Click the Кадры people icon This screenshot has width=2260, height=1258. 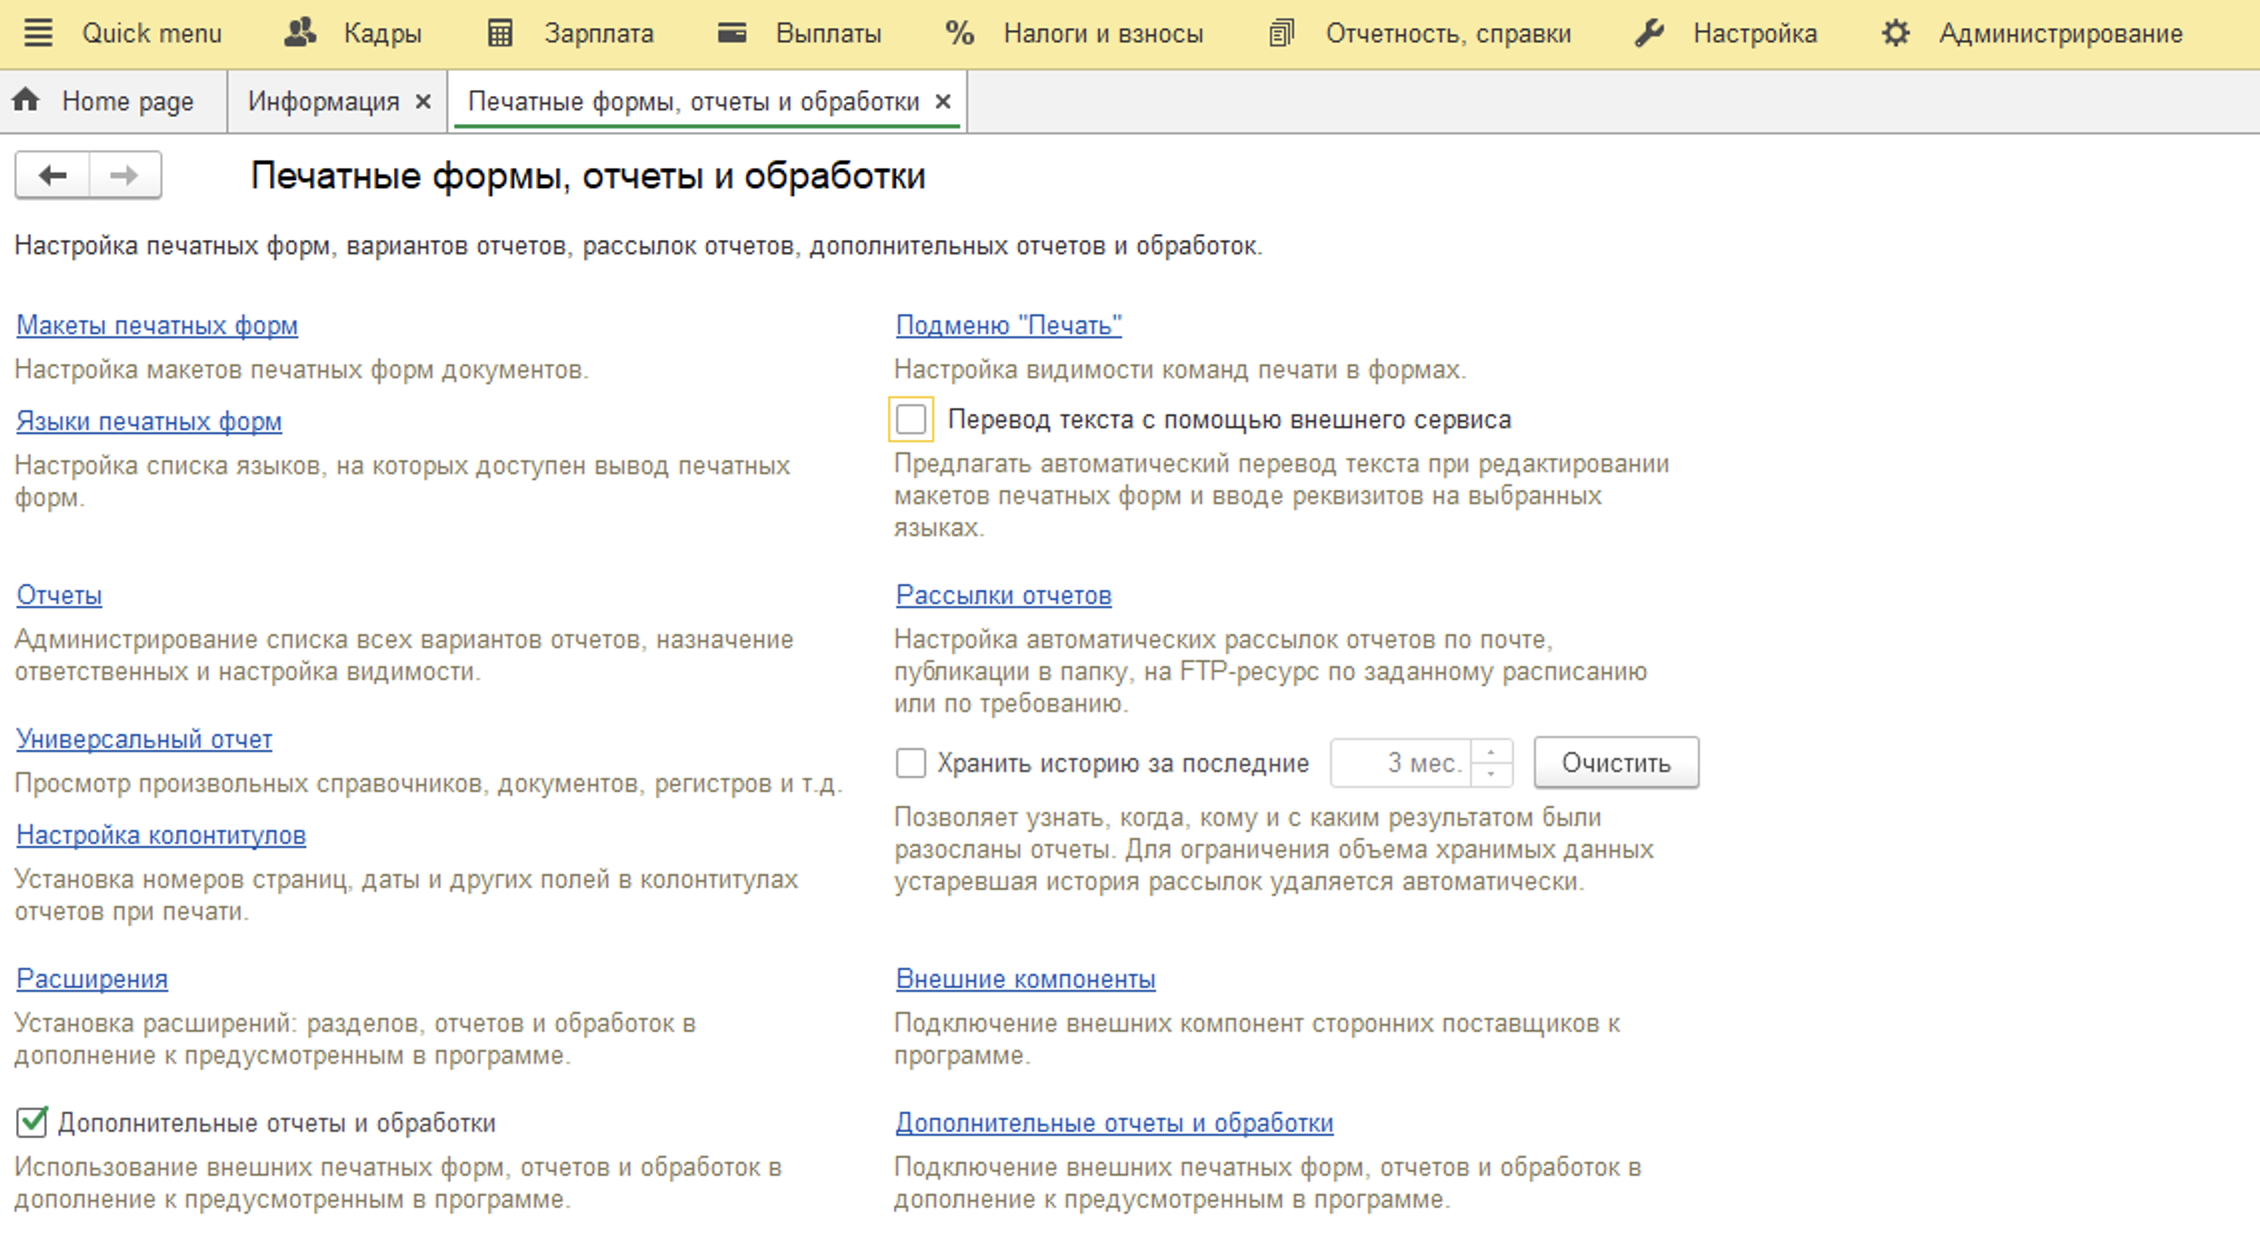click(300, 33)
